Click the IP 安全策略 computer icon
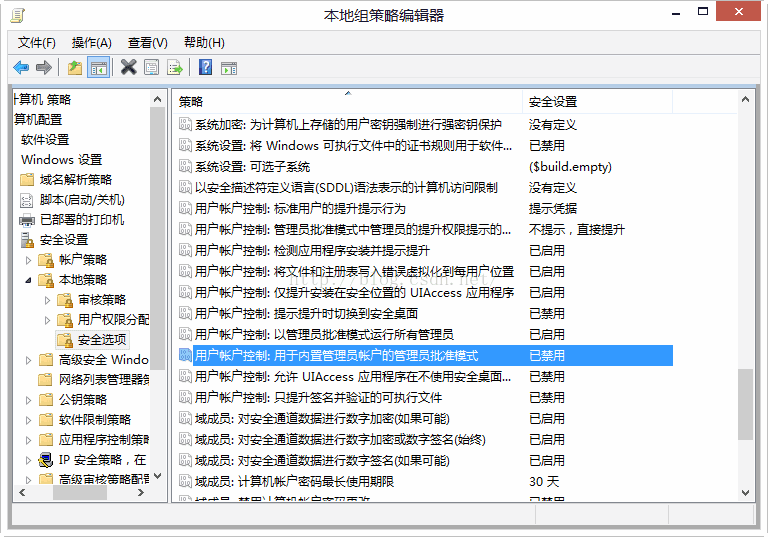The width and height of the screenshot is (768, 537). [46, 460]
